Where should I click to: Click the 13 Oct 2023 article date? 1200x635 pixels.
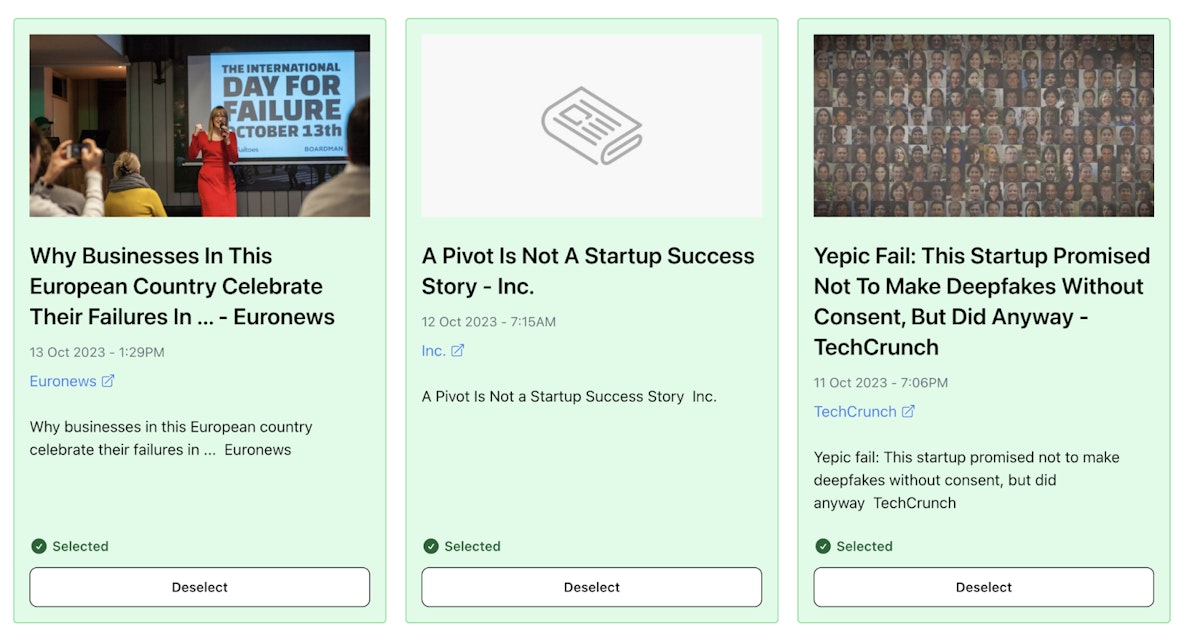click(97, 352)
